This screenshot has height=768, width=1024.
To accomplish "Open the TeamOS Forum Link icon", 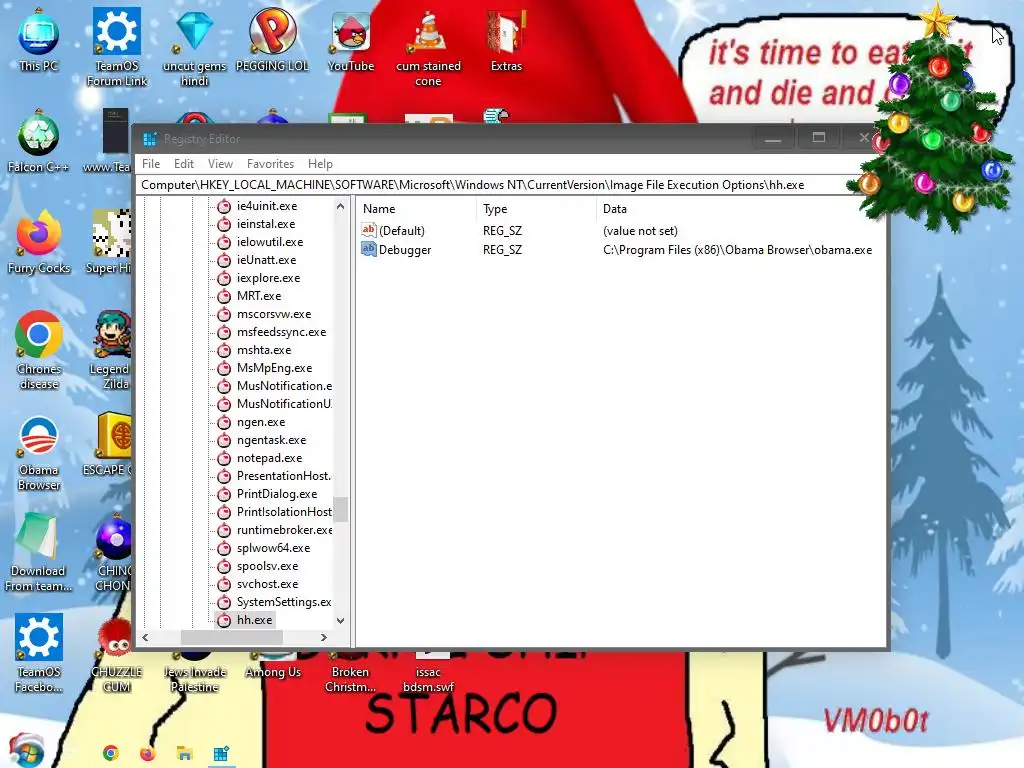I will click(117, 47).
